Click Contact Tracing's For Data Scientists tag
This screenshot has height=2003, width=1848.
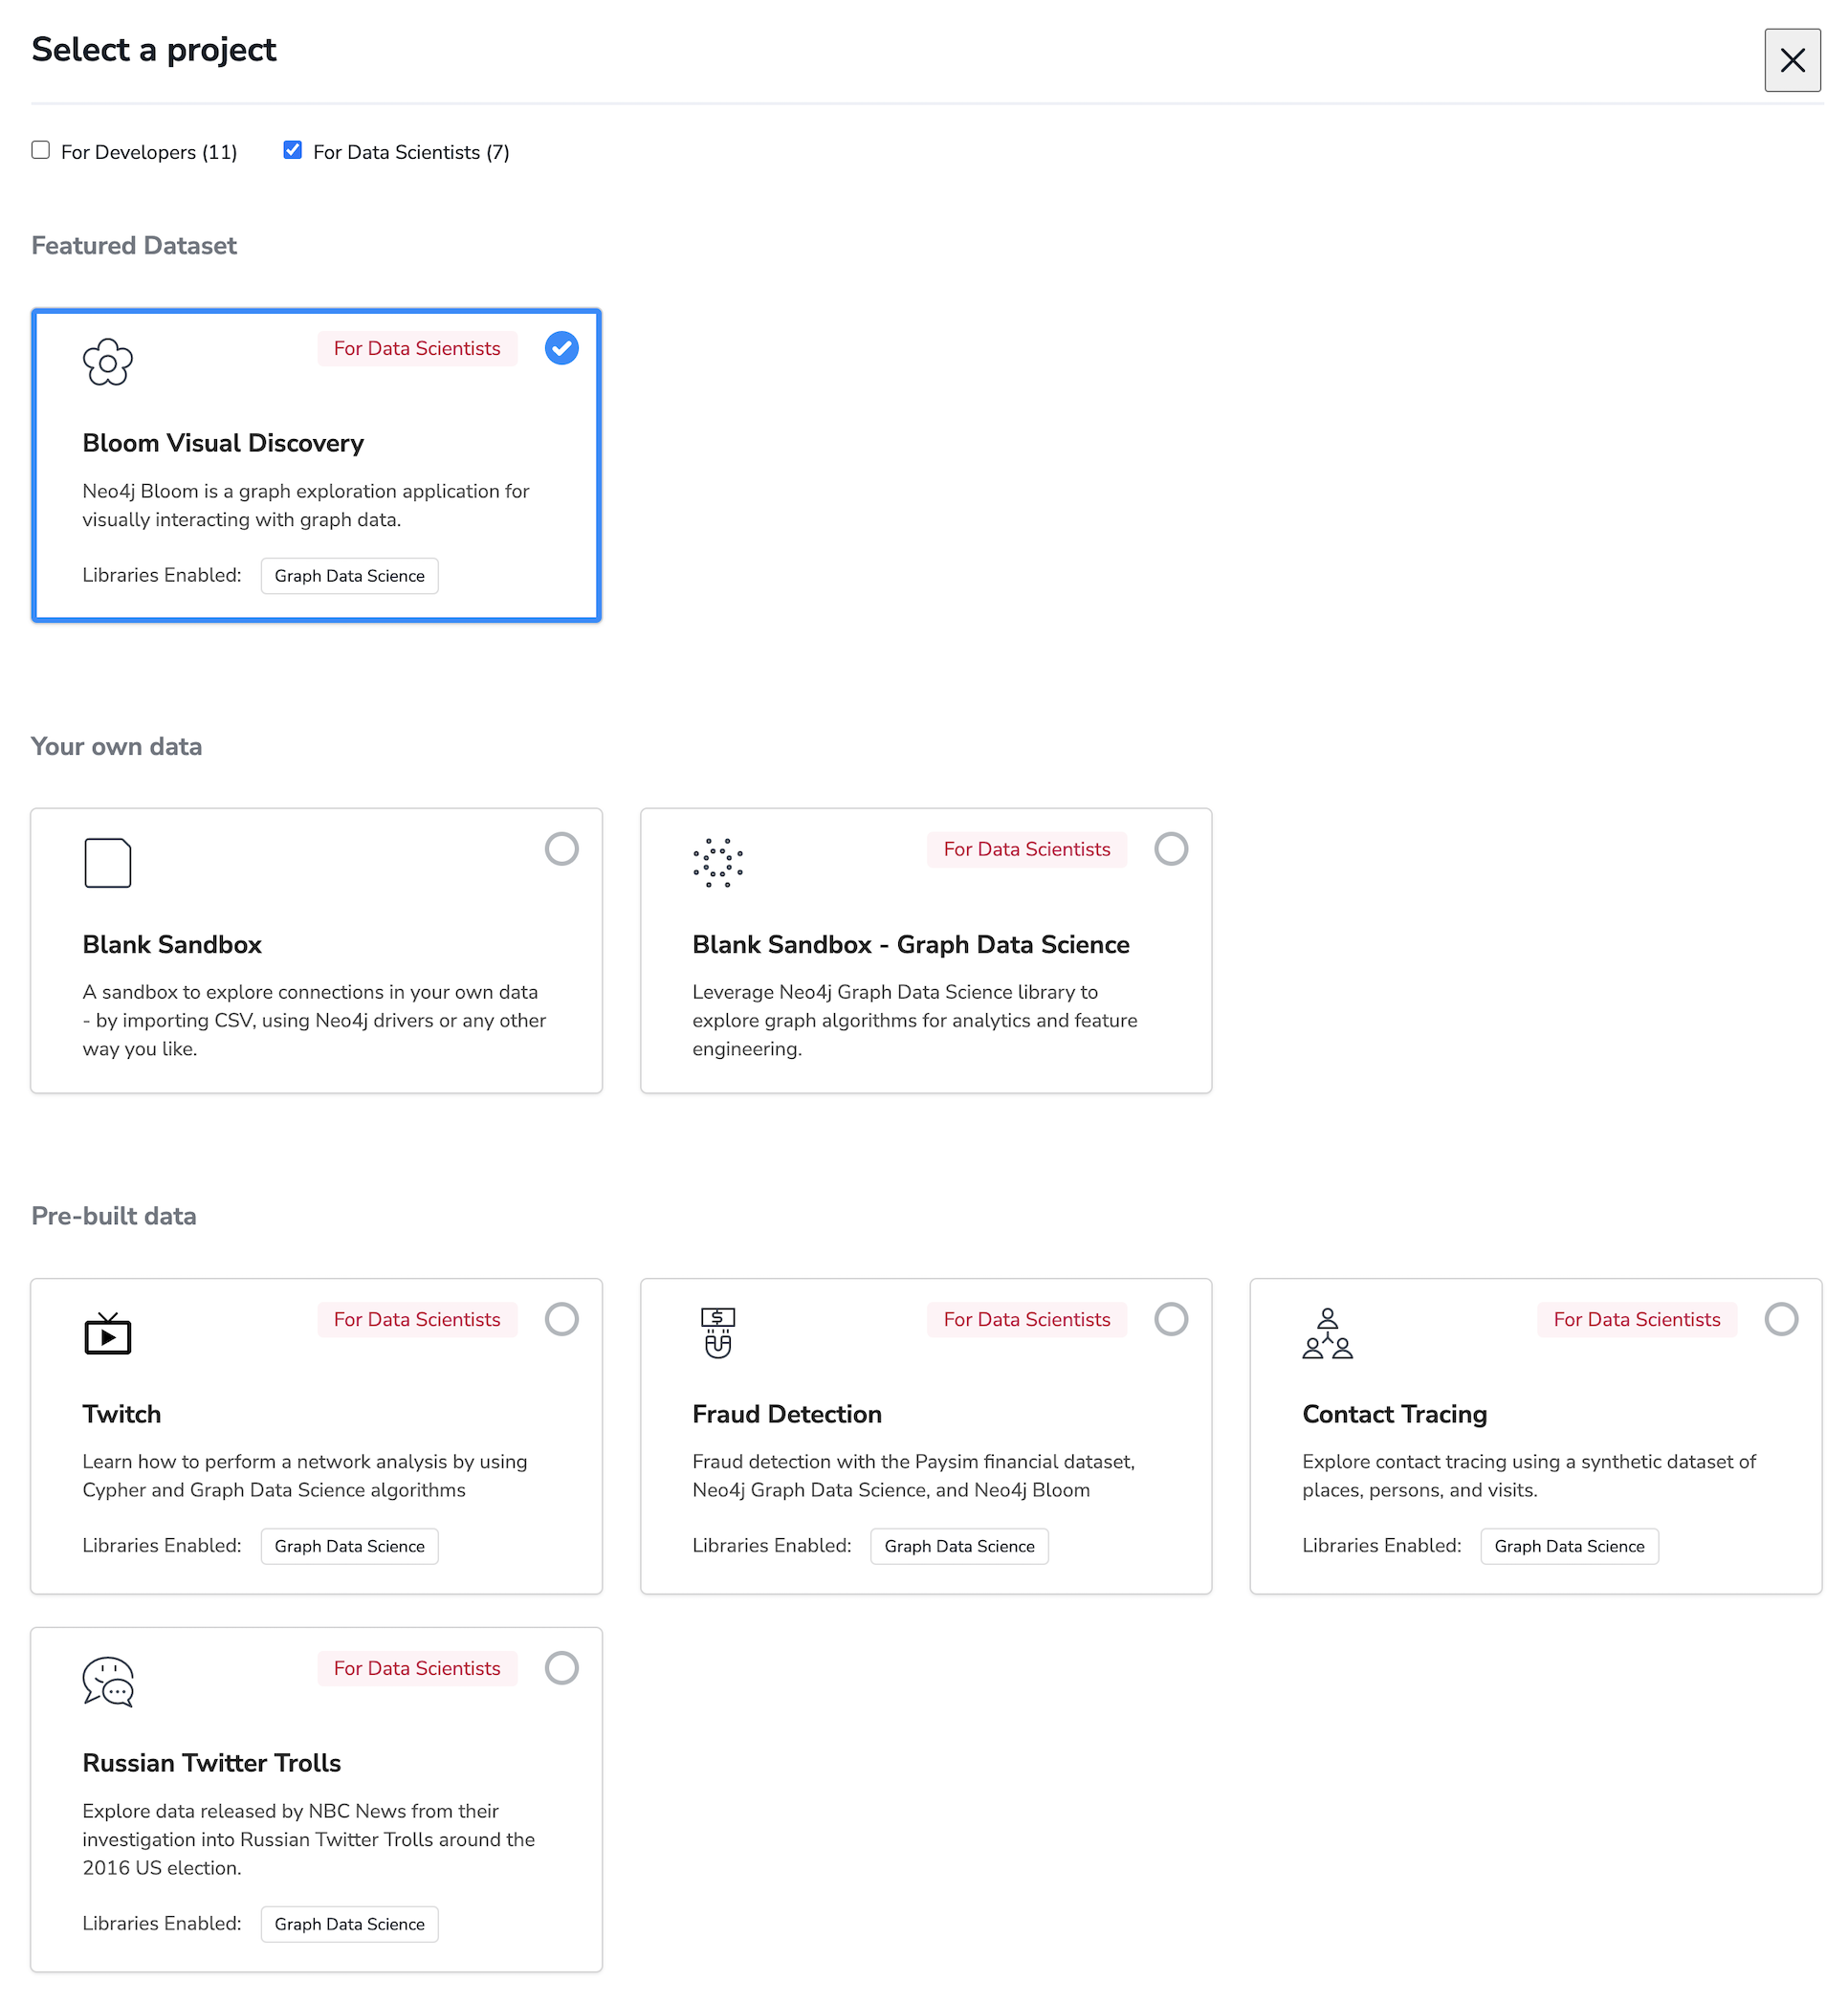pyautogui.click(x=1637, y=1319)
